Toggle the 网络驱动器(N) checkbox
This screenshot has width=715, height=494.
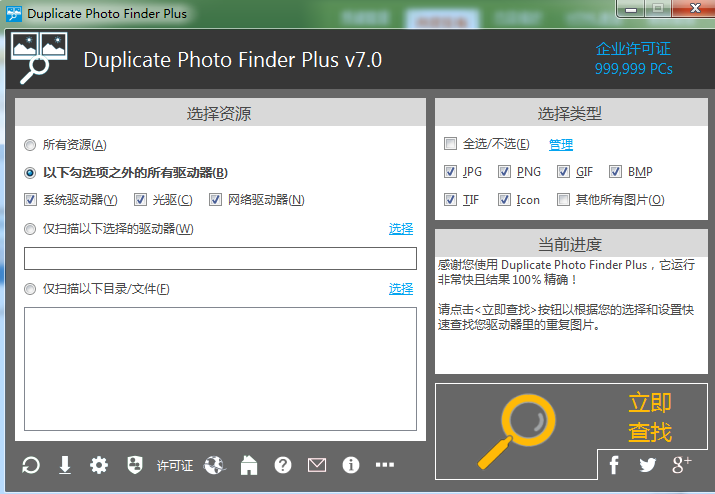[215, 200]
